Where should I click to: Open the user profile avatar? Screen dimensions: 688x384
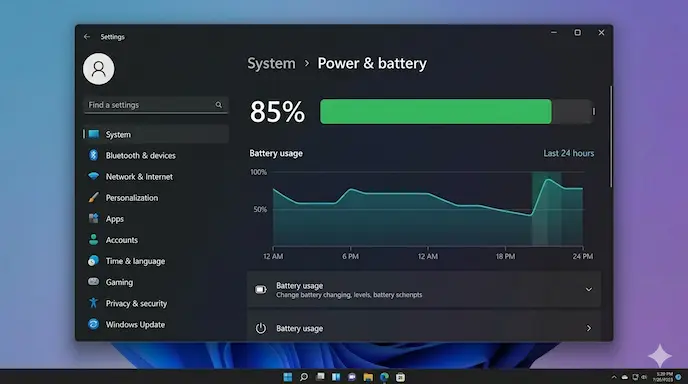click(x=99, y=69)
